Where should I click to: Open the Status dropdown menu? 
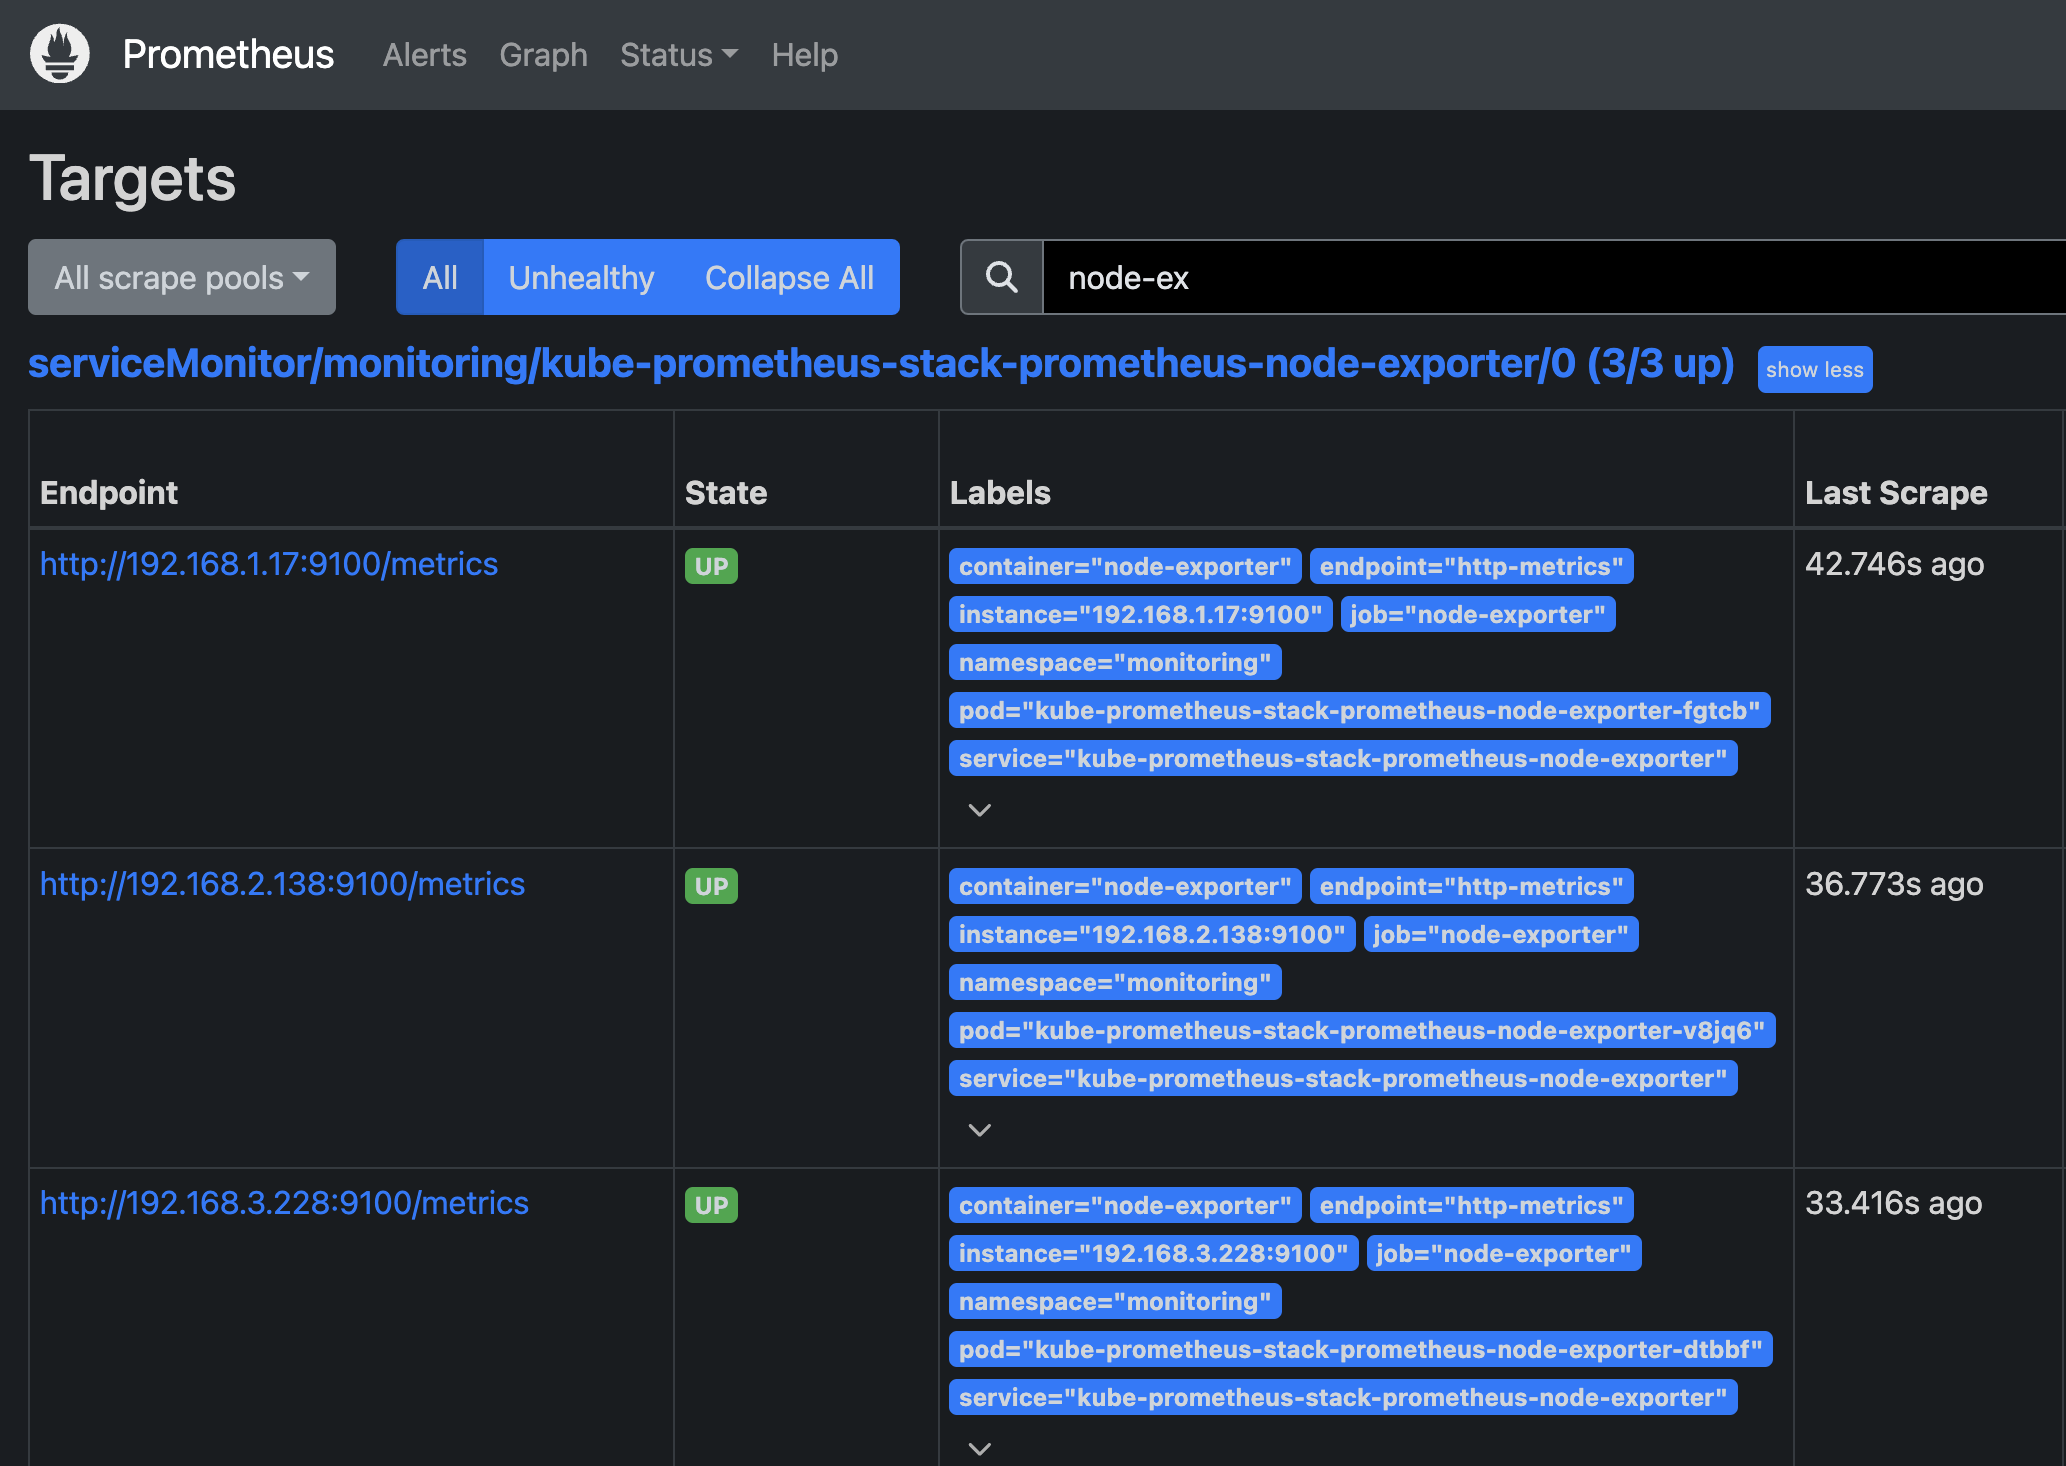coord(678,55)
